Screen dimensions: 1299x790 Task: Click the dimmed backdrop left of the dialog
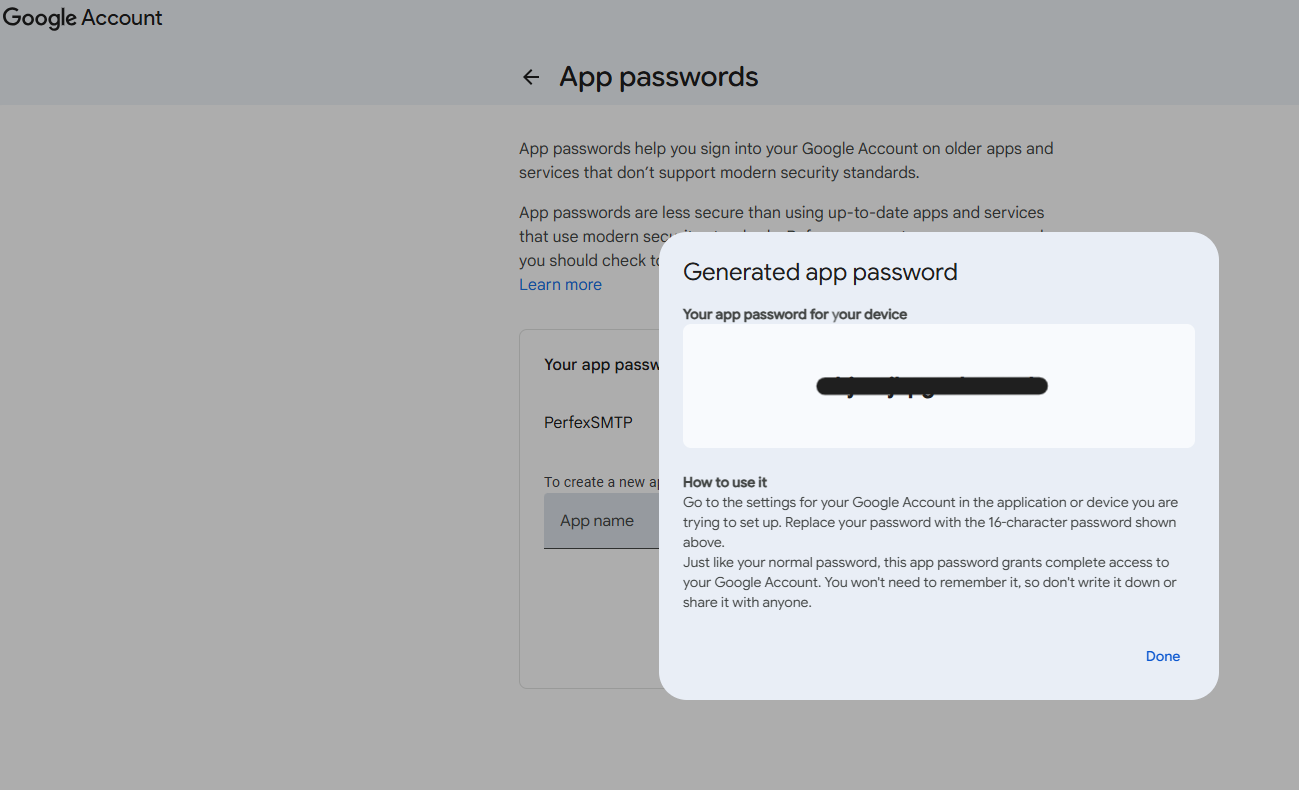[x=250, y=450]
